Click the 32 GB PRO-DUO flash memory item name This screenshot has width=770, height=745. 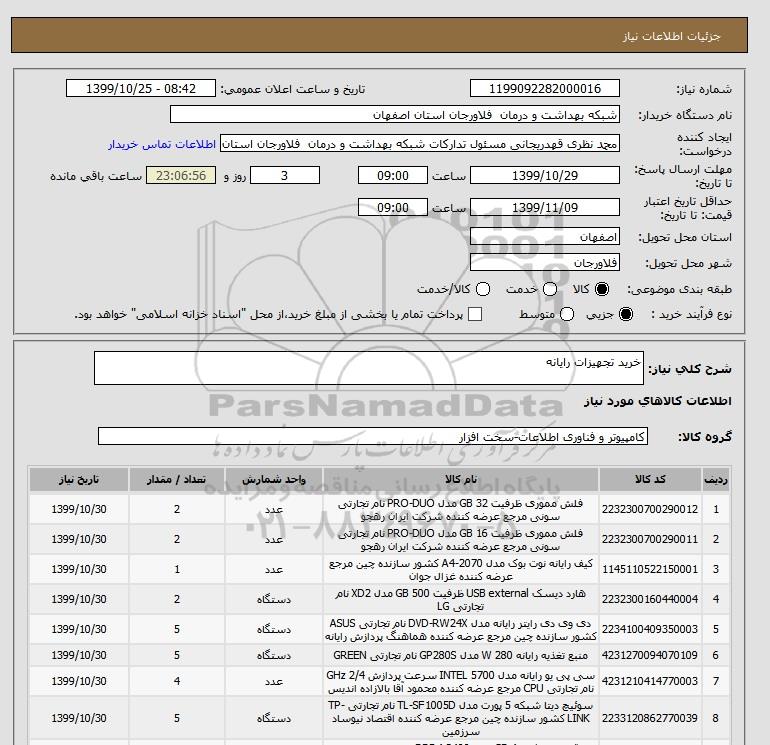tap(461, 510)
